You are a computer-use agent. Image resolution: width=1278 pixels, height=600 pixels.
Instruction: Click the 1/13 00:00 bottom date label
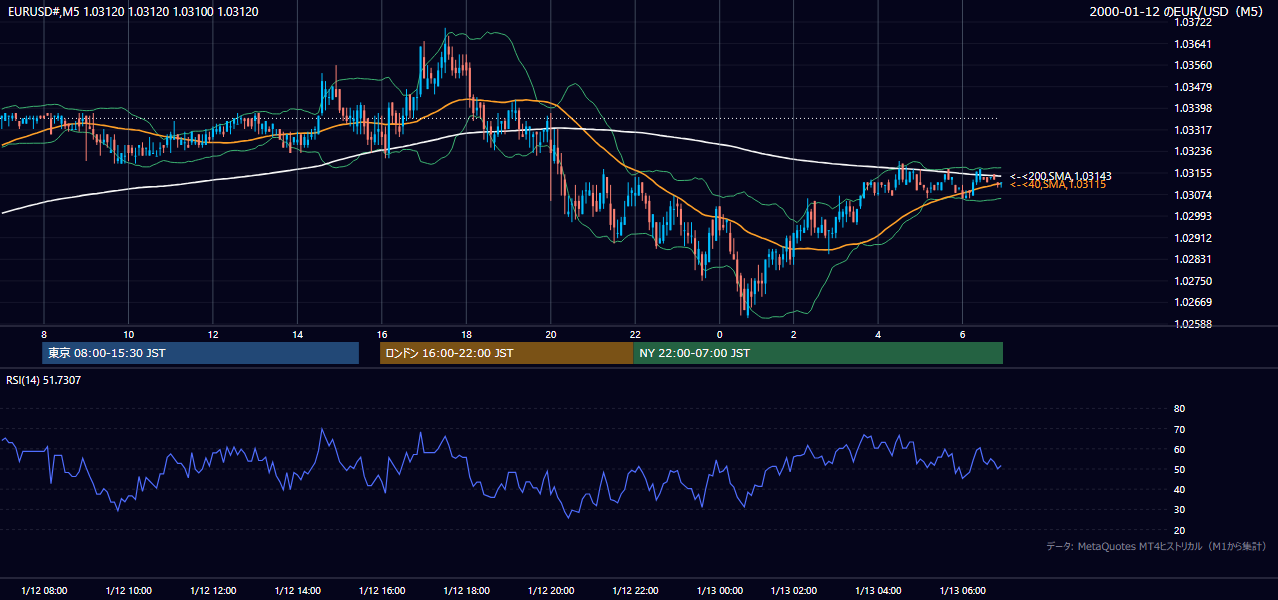[x=720, y=591]
